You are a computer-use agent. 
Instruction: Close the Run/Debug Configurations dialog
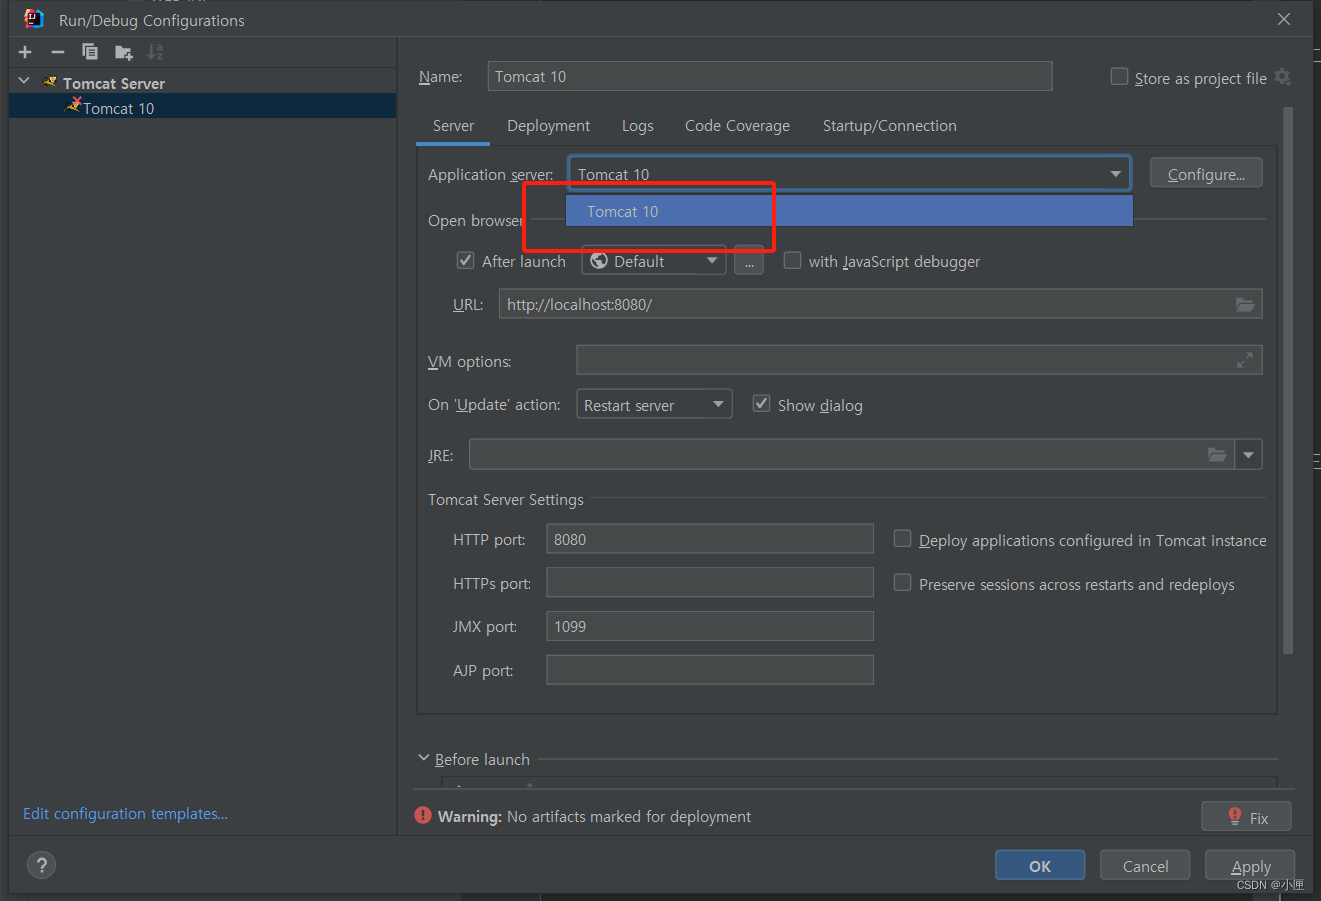click(1284, 19)
